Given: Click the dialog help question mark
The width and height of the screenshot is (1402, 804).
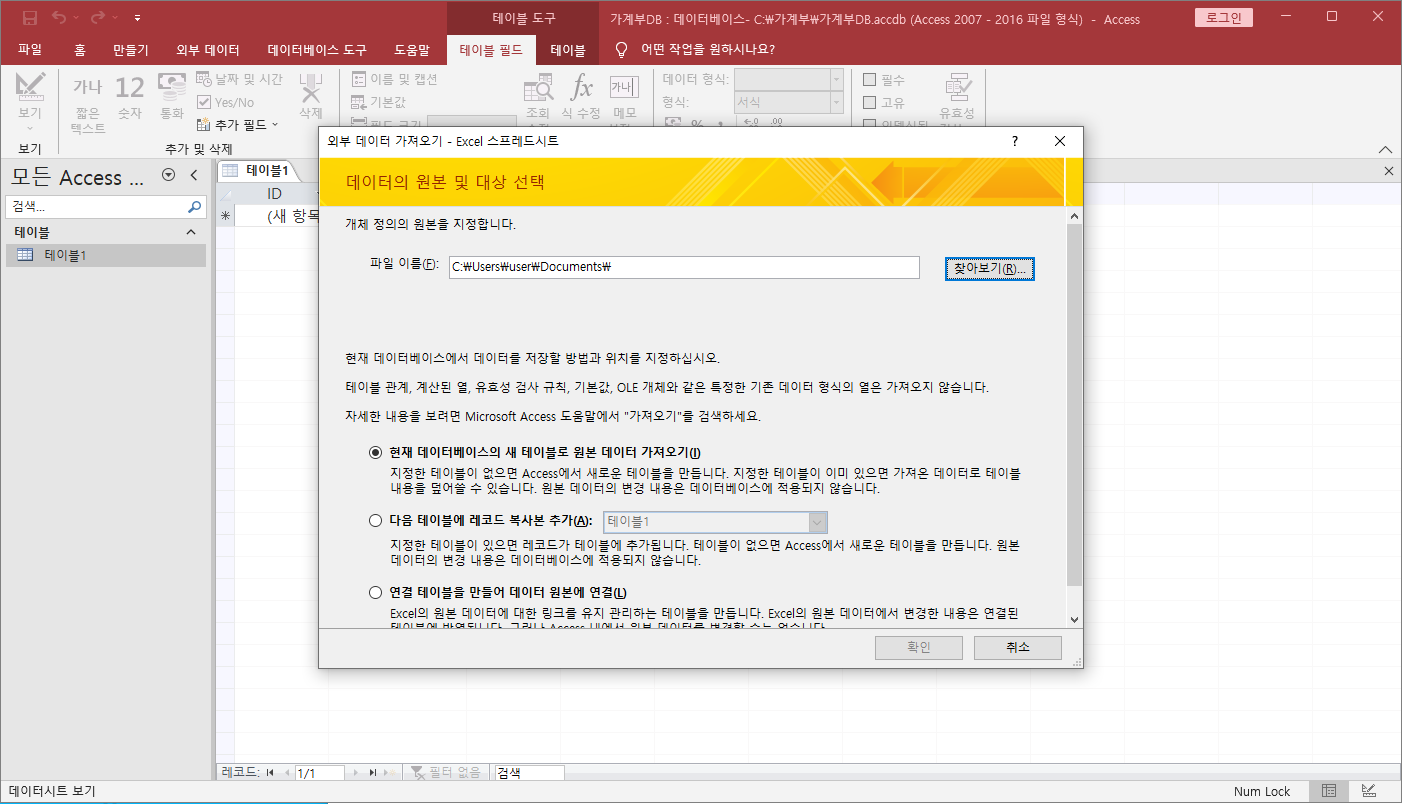Looking at the screenshot, I should coord(1015,141).
